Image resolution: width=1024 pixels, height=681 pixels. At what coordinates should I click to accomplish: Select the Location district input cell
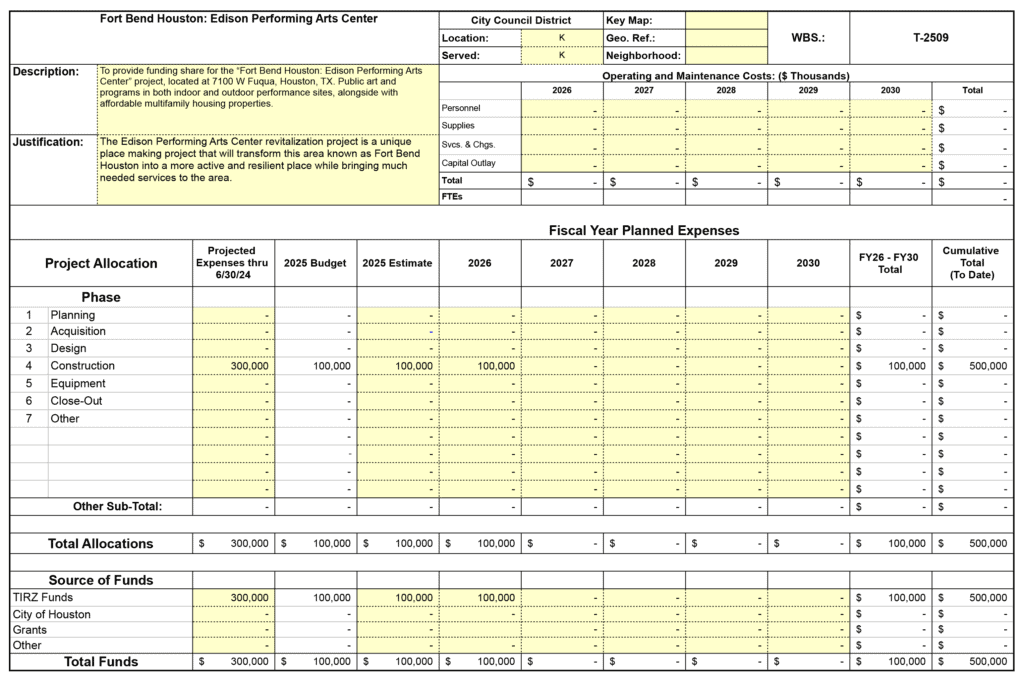pyautogui.click(x=561, y=38)
